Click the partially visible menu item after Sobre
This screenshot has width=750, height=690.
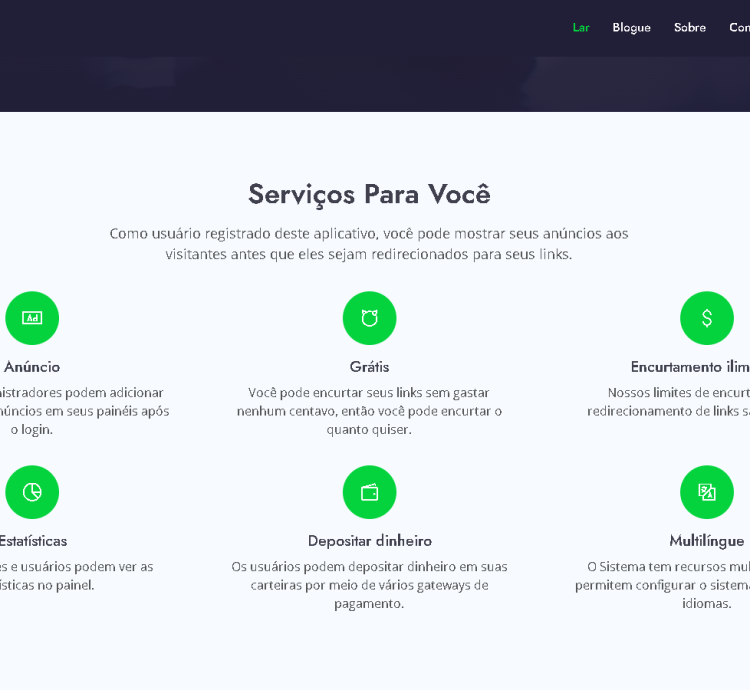click(x=739, y=28)
